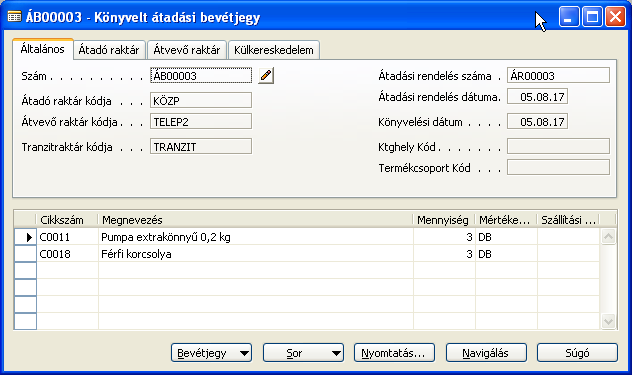This screenshot has width=632, height=375.
Task: Select the row marker arrow for C0011
Action: (25, 237)
